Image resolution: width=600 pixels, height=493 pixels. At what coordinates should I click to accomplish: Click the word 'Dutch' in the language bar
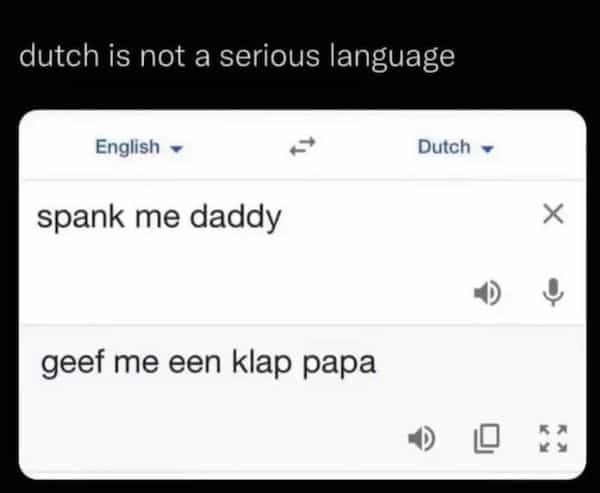point(444,147)
